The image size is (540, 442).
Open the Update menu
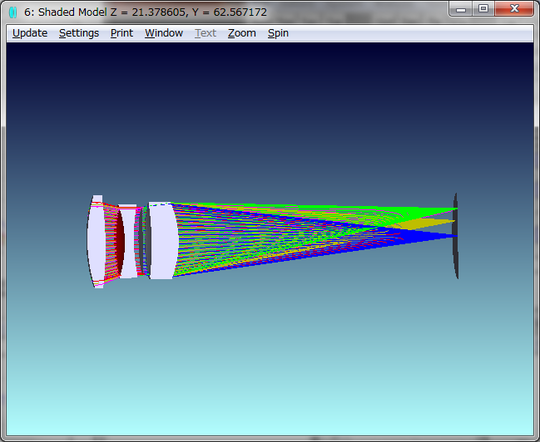point(30,33)
